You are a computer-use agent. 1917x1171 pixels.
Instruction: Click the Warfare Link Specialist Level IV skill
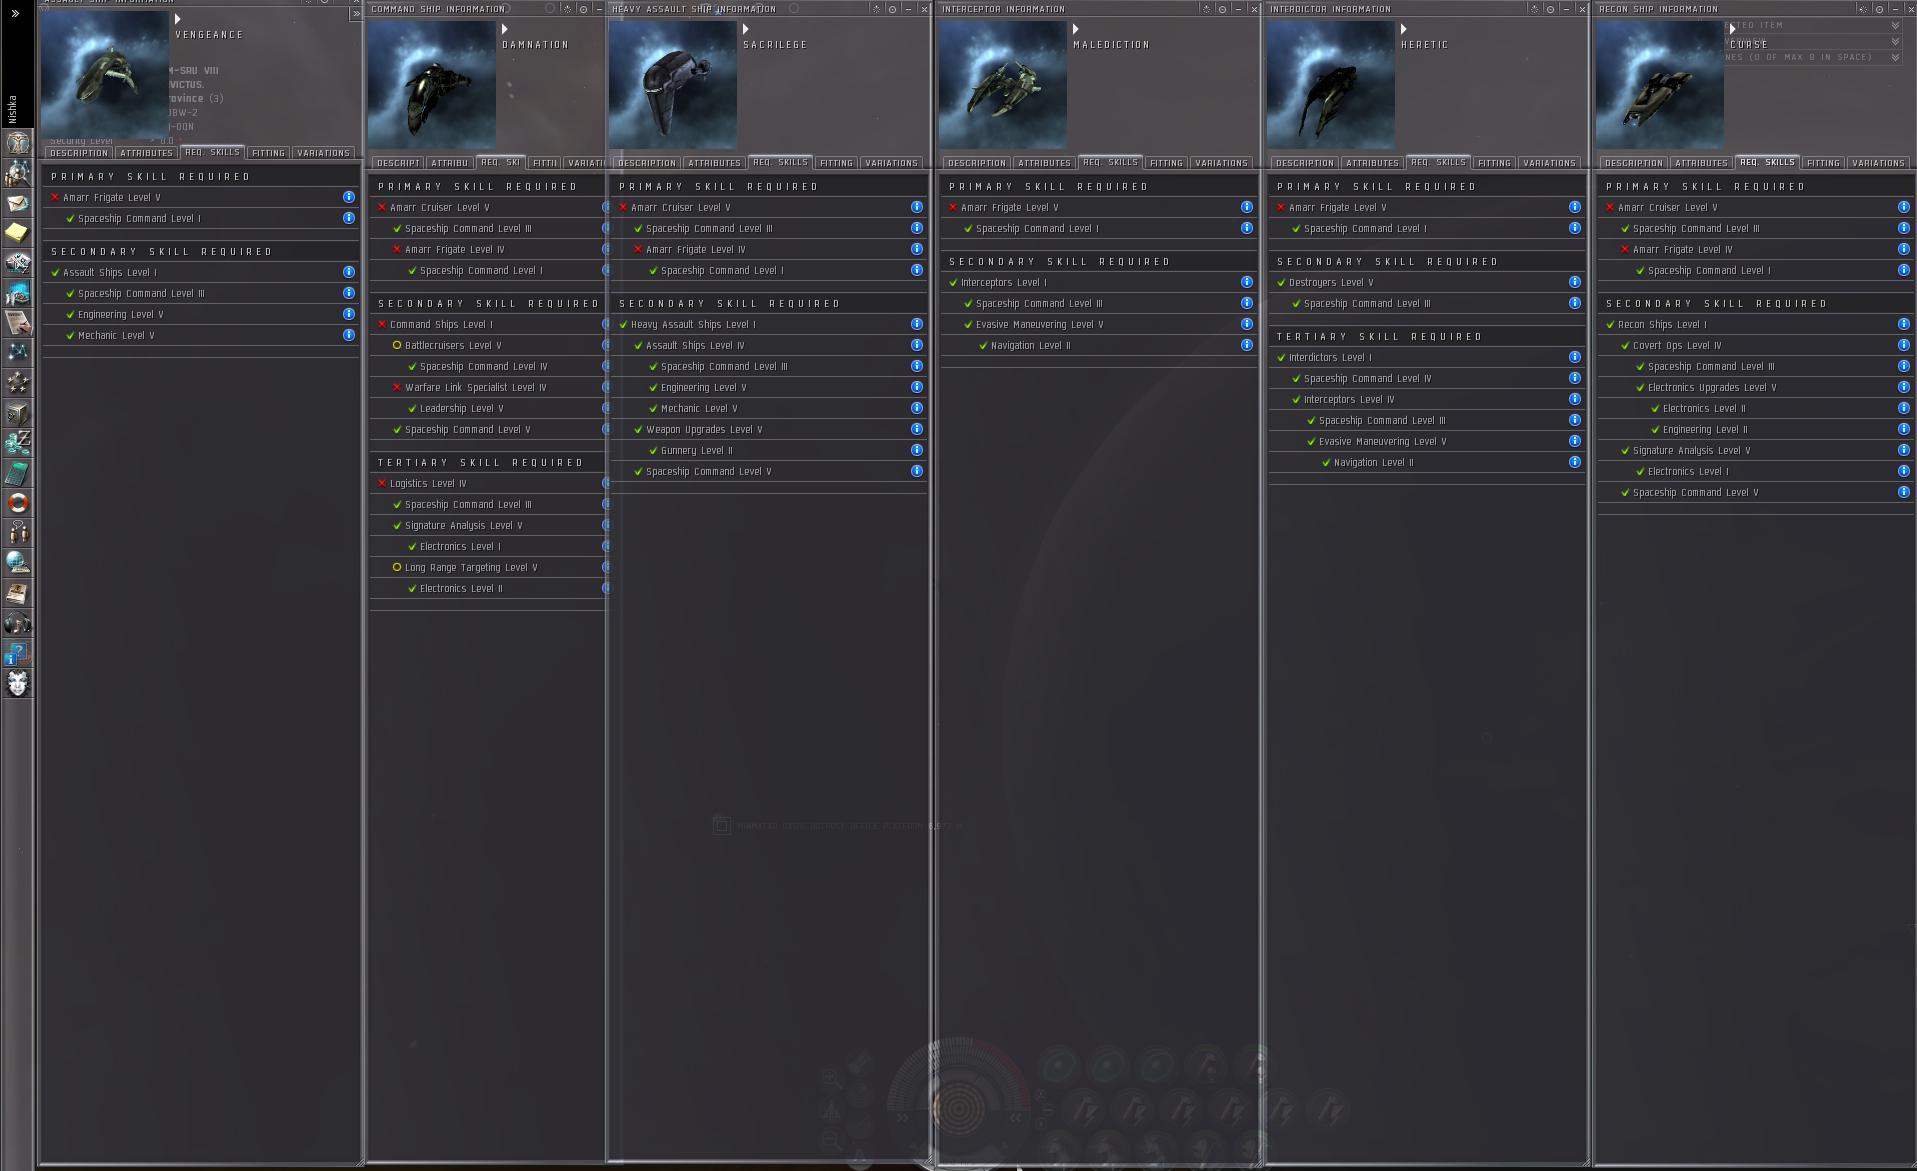487,387
